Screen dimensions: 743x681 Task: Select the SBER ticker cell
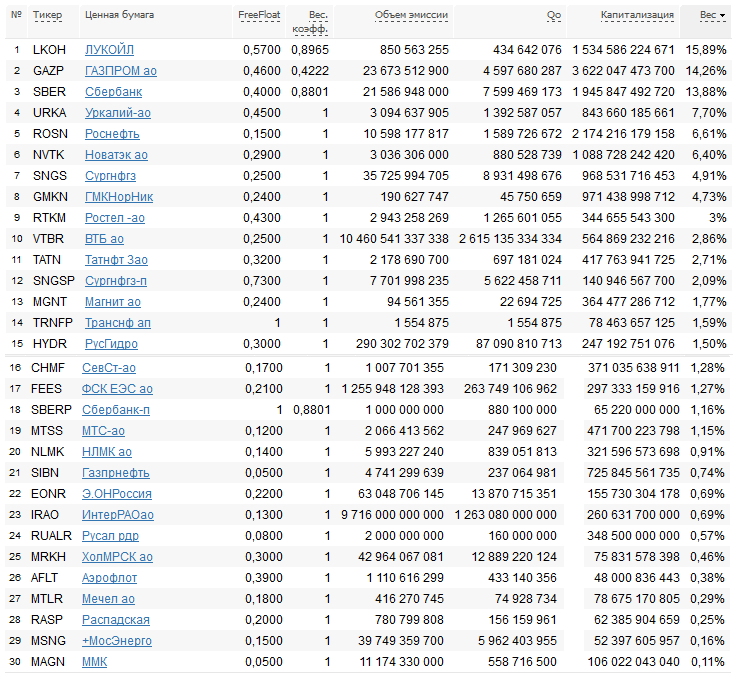pos(49,91)
